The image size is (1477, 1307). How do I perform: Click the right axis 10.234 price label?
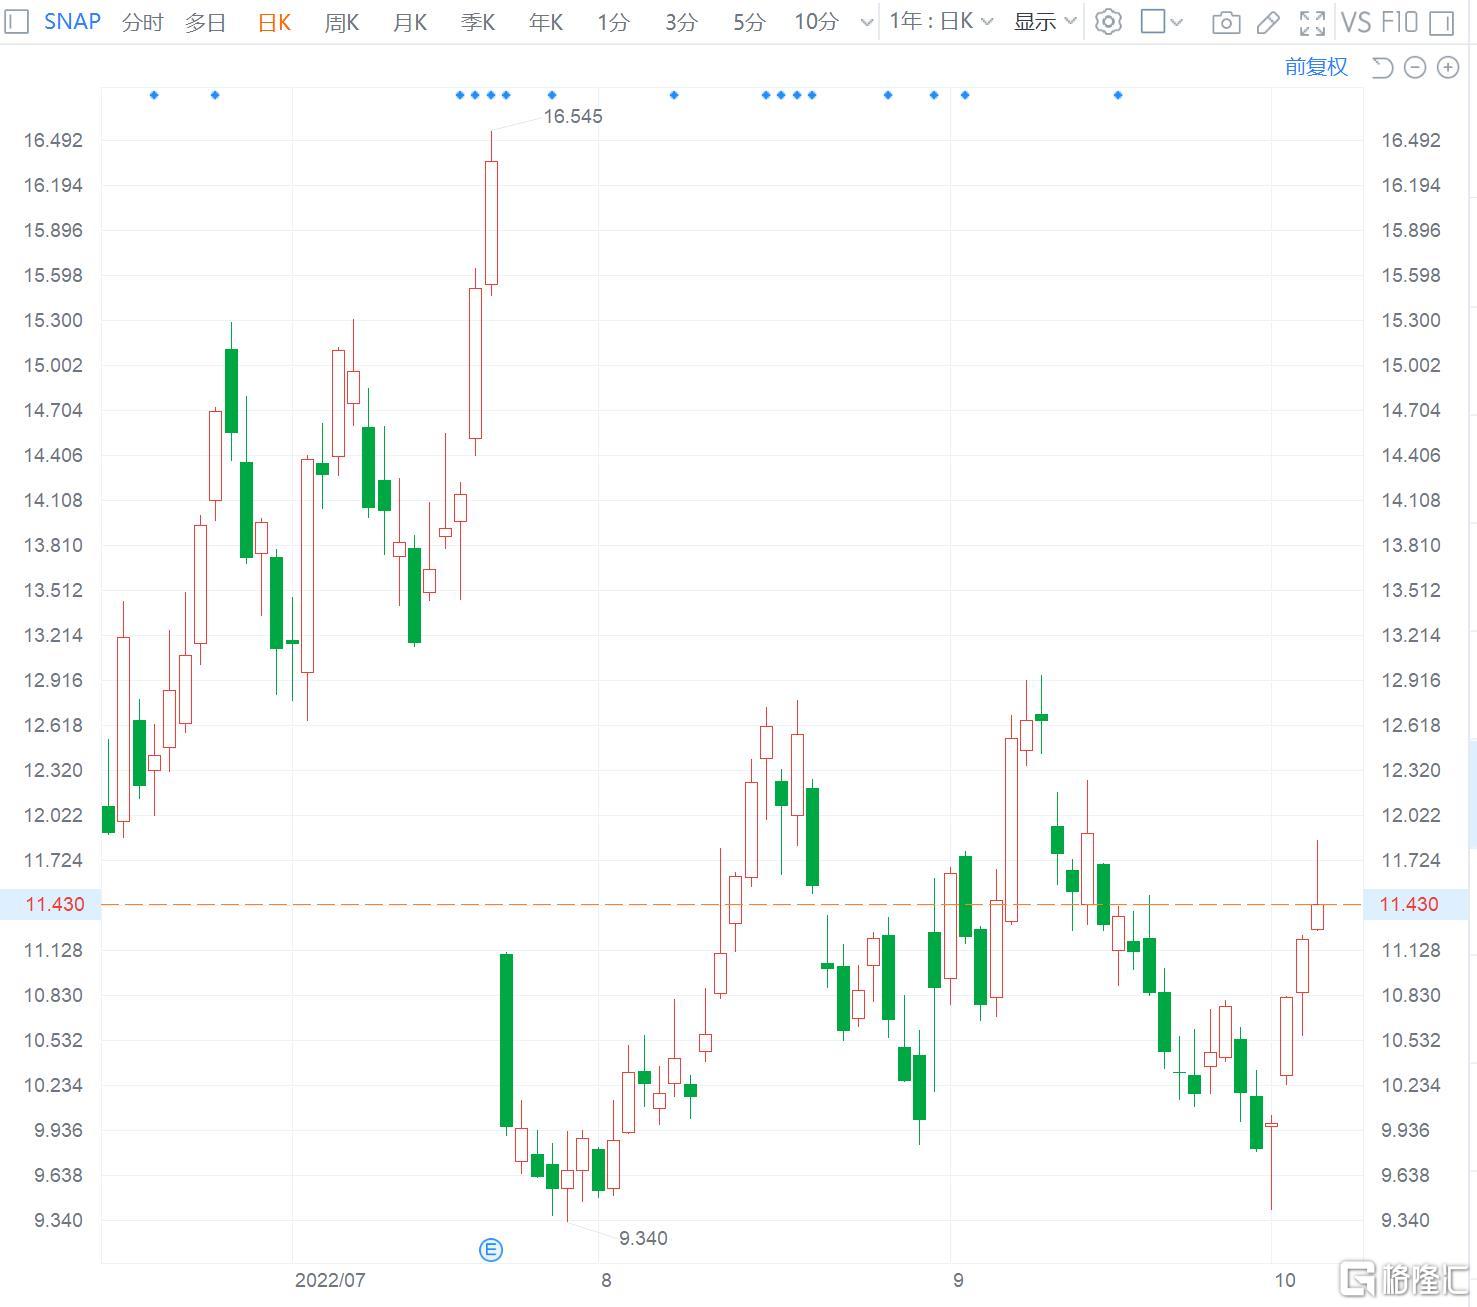pyautogui.click(x=1411, y=1085)
